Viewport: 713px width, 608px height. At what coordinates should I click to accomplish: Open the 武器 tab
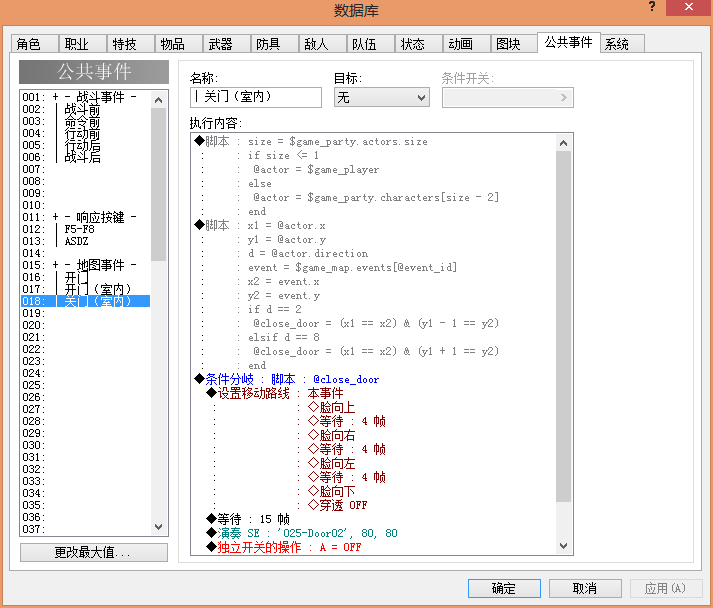pyautogui.click(x=227, y=44)
